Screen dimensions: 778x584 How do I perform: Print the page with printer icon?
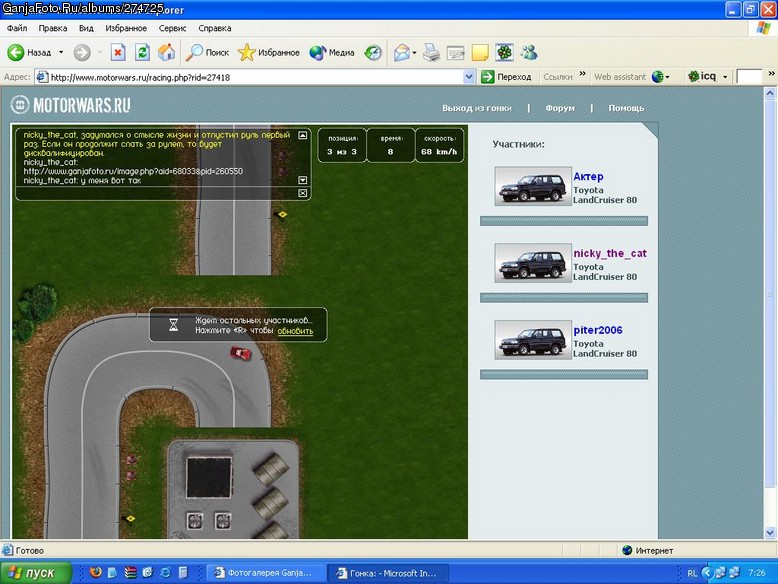point(431,52)
